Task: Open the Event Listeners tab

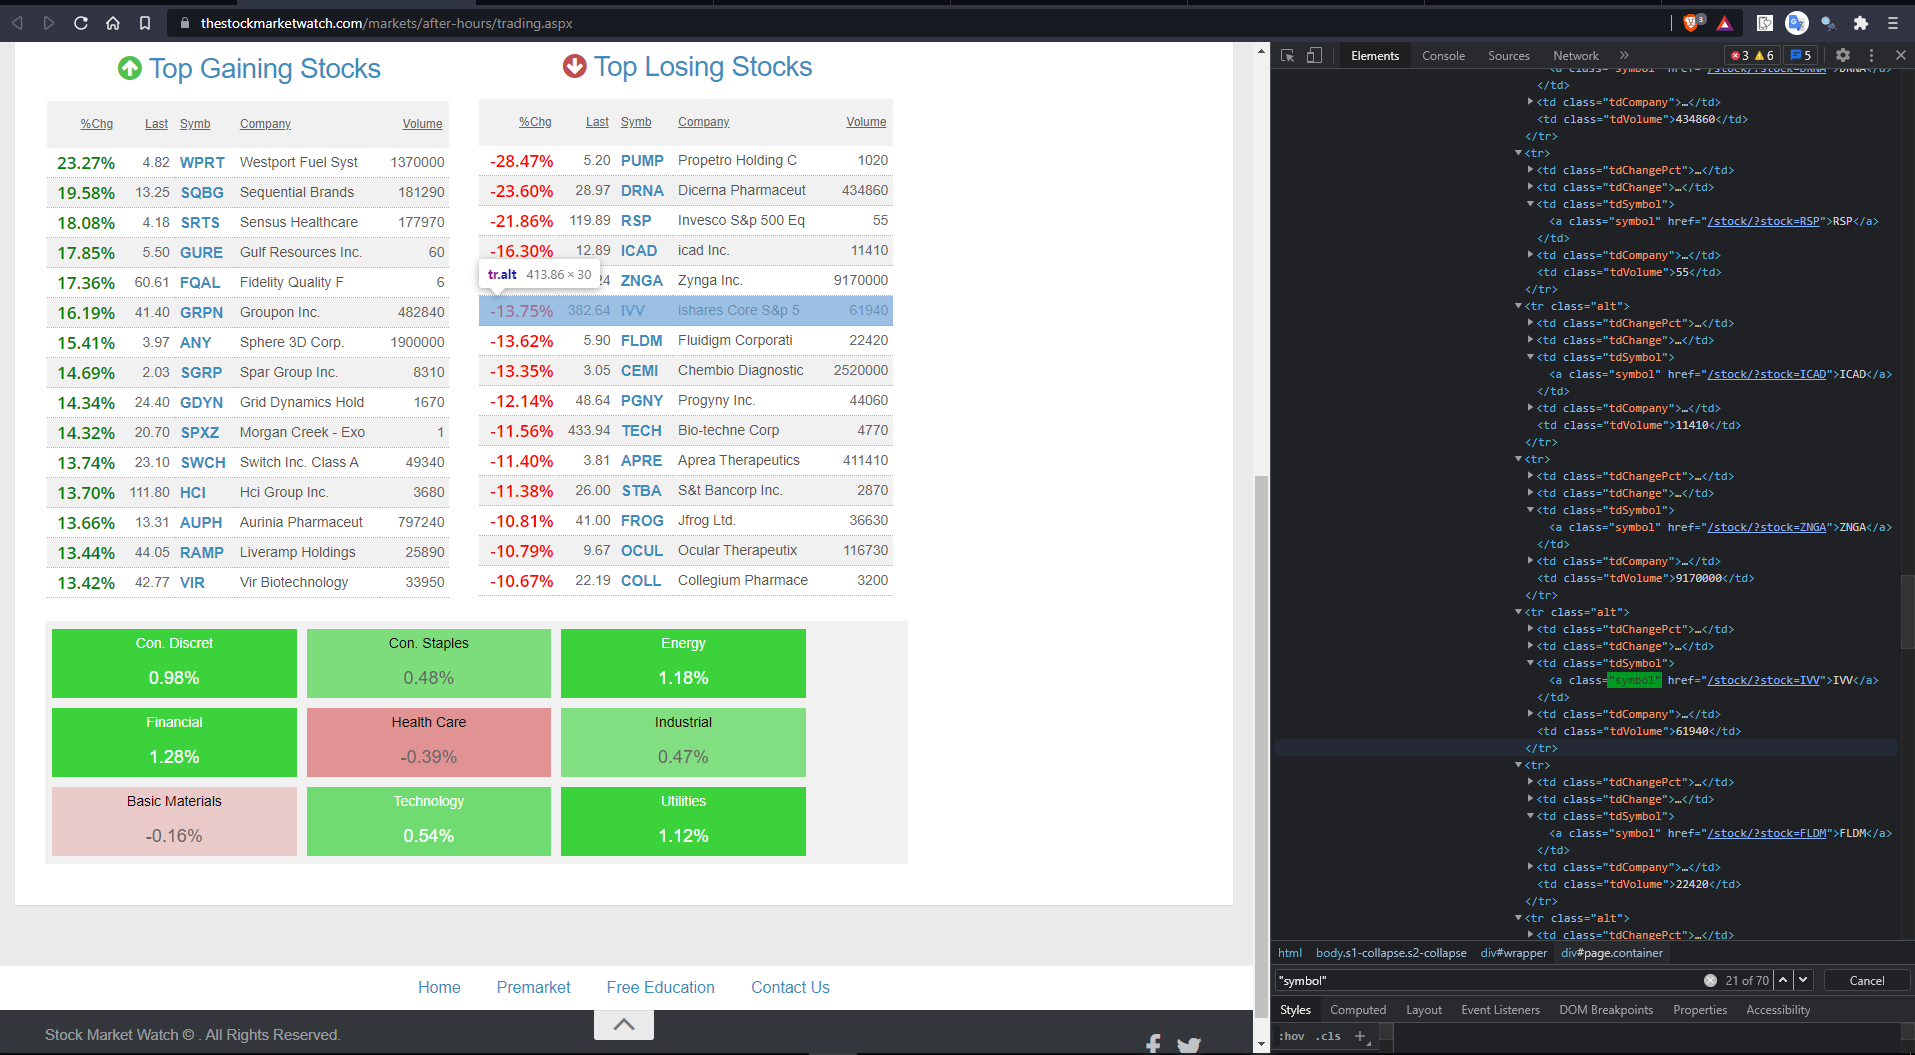Action: (x=1500, y=1010)
